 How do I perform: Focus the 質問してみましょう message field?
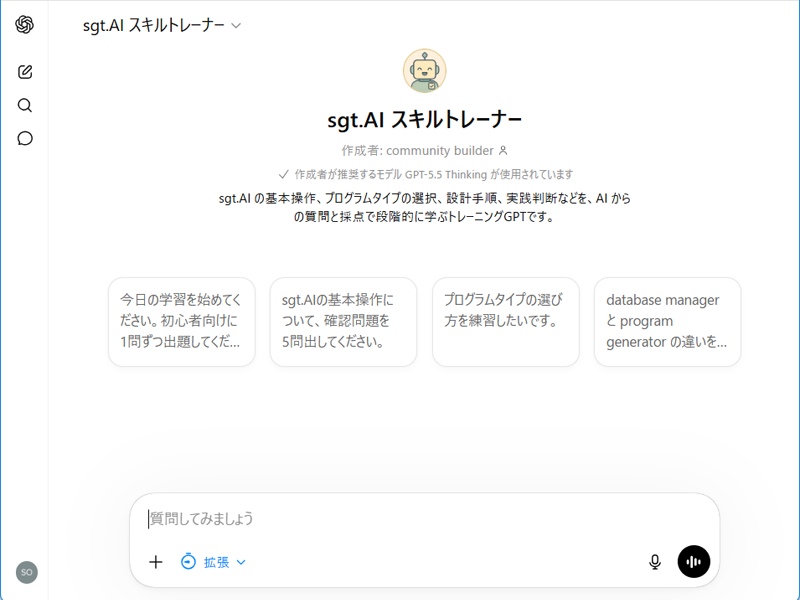tap(423, 519)
